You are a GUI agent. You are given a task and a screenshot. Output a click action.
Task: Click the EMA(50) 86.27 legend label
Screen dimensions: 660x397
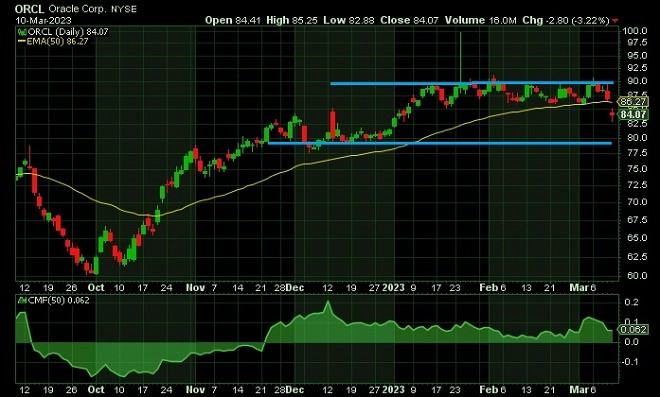click(x=57, y=41)
